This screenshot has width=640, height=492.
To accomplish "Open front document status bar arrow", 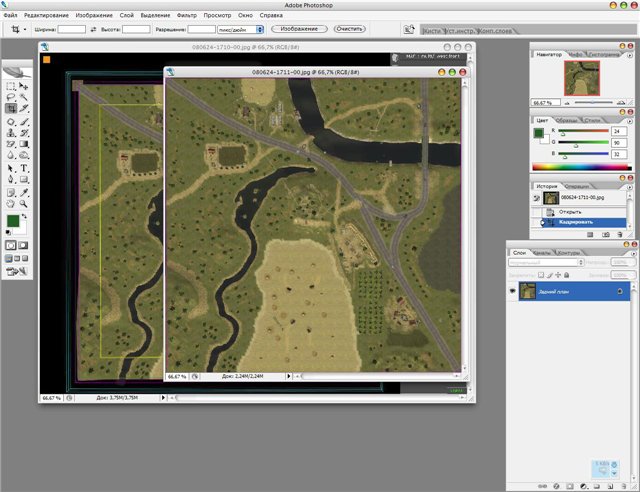I will [289, 376].
